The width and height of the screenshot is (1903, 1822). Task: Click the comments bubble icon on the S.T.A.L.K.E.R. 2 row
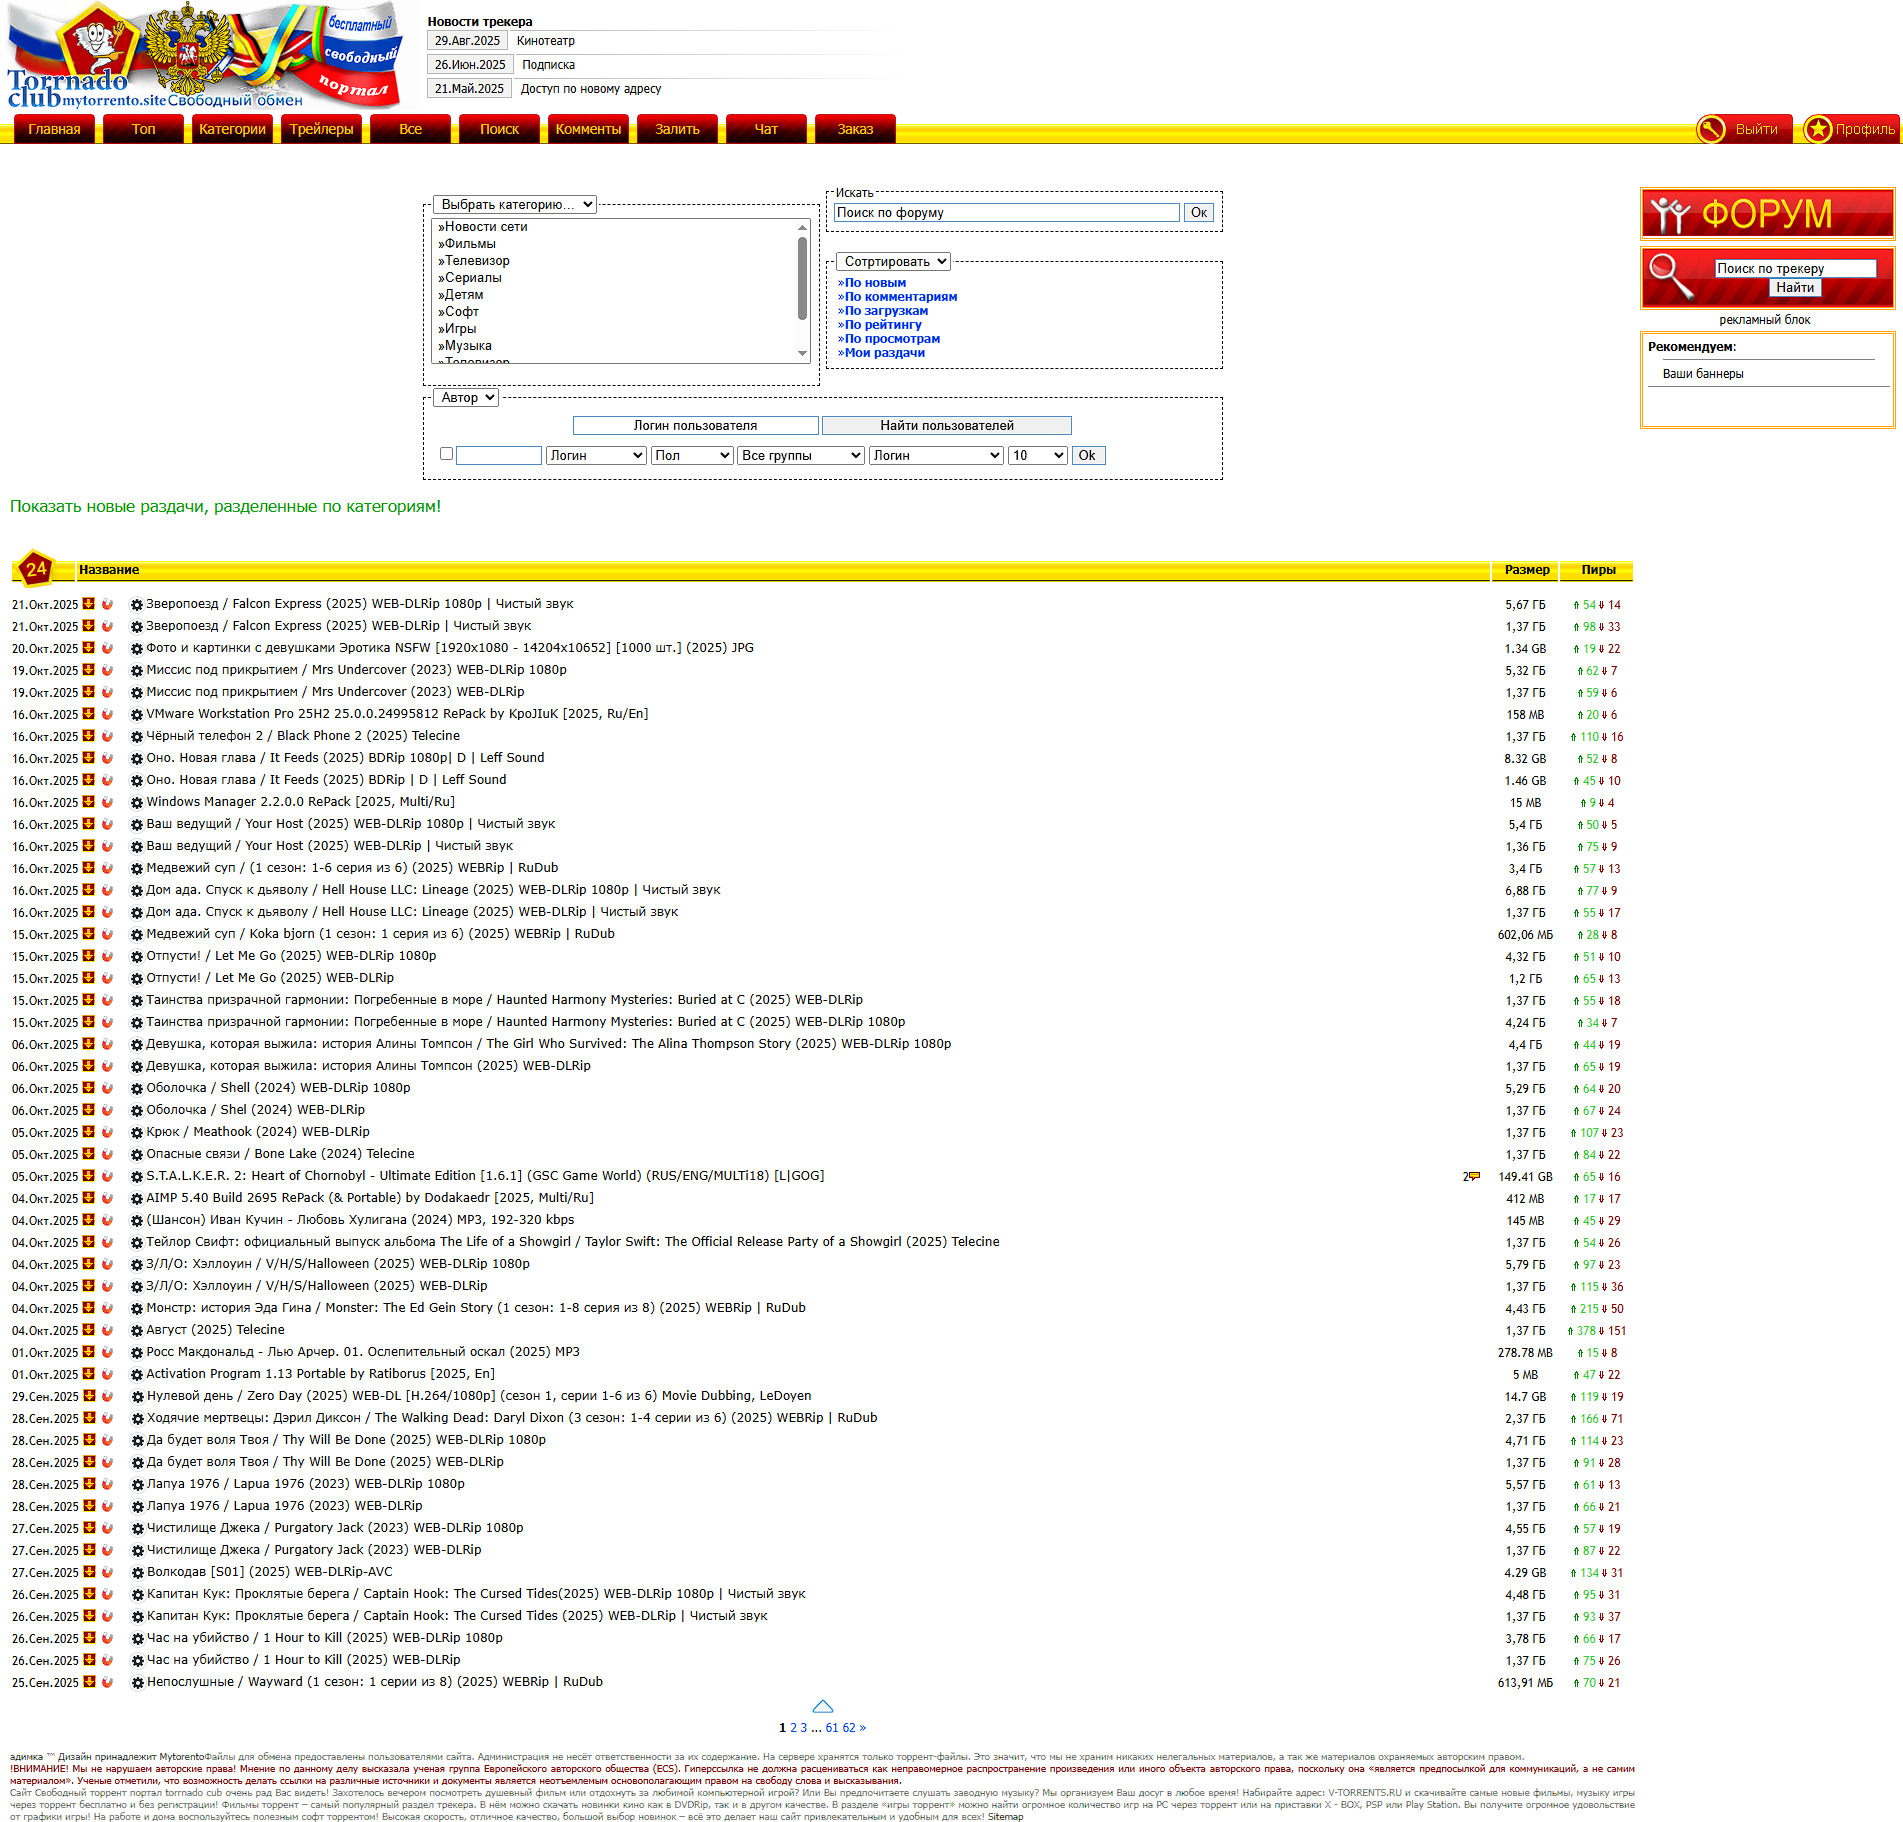tap(1473, 1177)
